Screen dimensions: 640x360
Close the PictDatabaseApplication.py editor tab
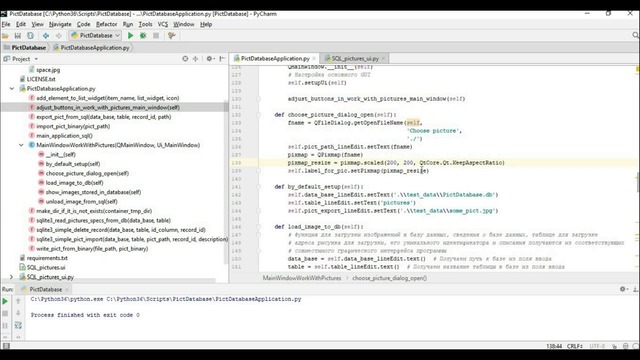[x=314, y=59]
